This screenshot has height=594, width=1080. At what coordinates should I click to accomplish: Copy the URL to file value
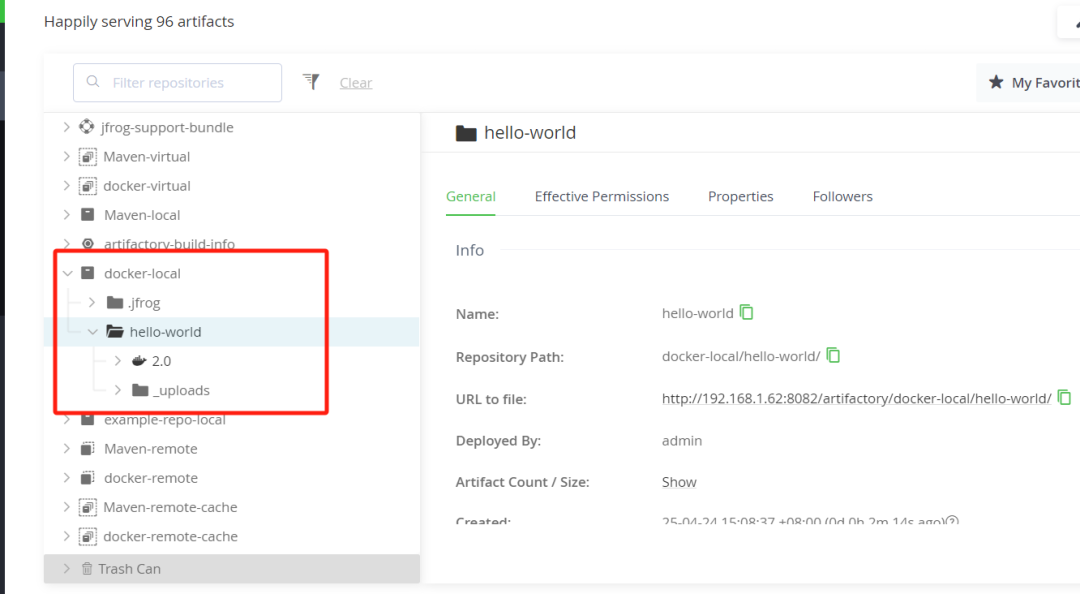[x=1064, y=398]
